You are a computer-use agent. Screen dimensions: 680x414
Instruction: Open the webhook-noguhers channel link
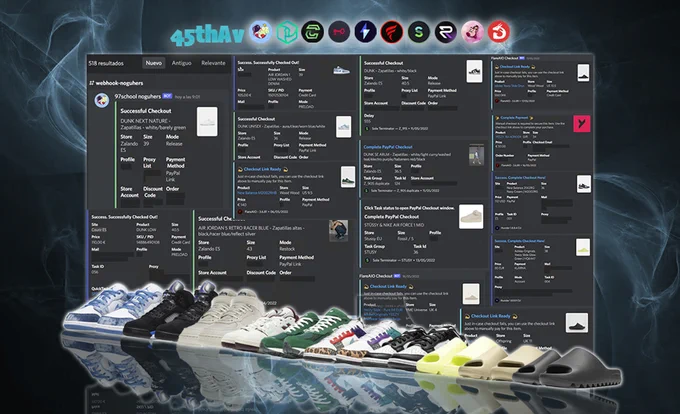(x=119, y=83)
